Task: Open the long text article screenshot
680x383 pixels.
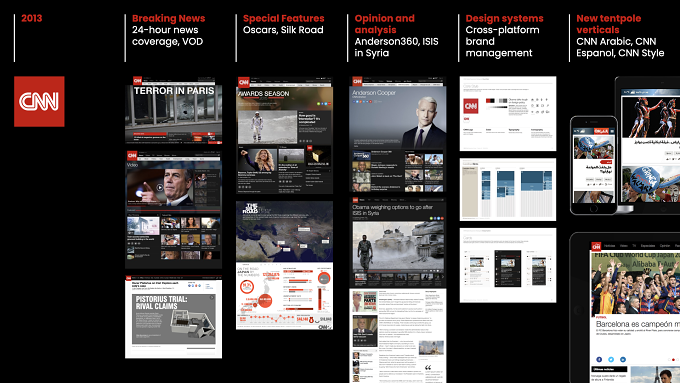Action: pyautogui.click(x=398, y=336)
